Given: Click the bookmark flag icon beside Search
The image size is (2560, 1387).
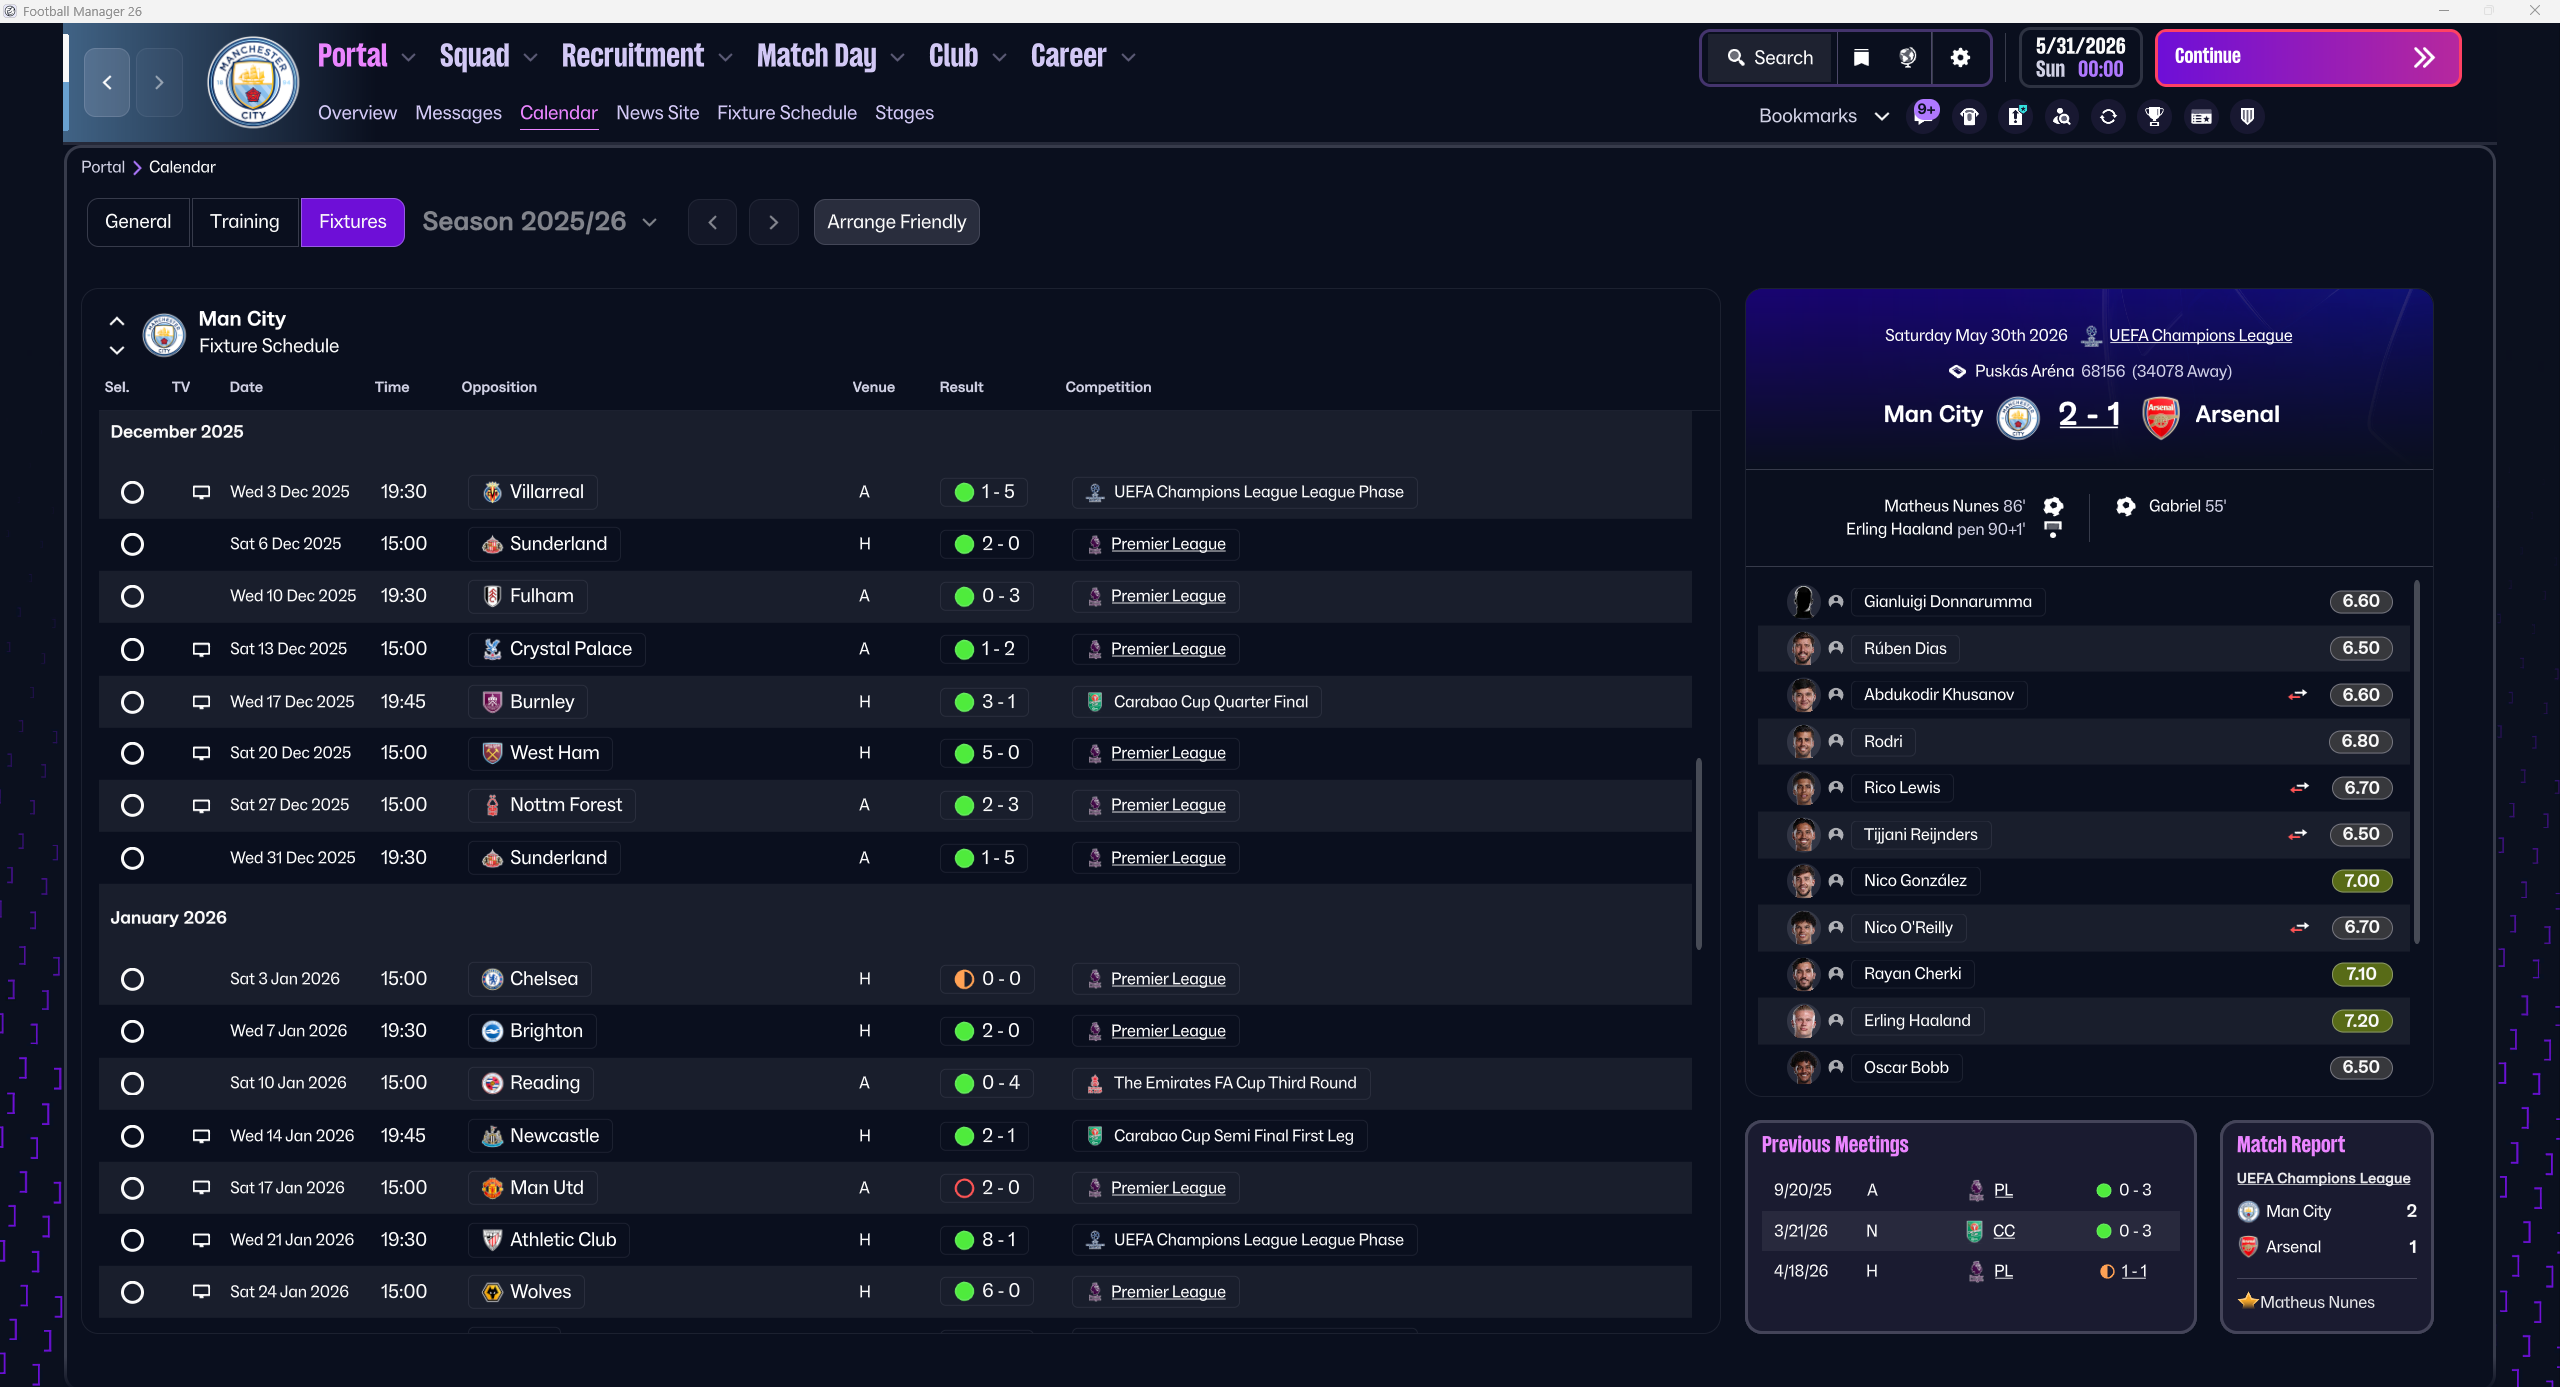Looking at the screenshot, I should pyautogui.click(x=1861, y=58).
